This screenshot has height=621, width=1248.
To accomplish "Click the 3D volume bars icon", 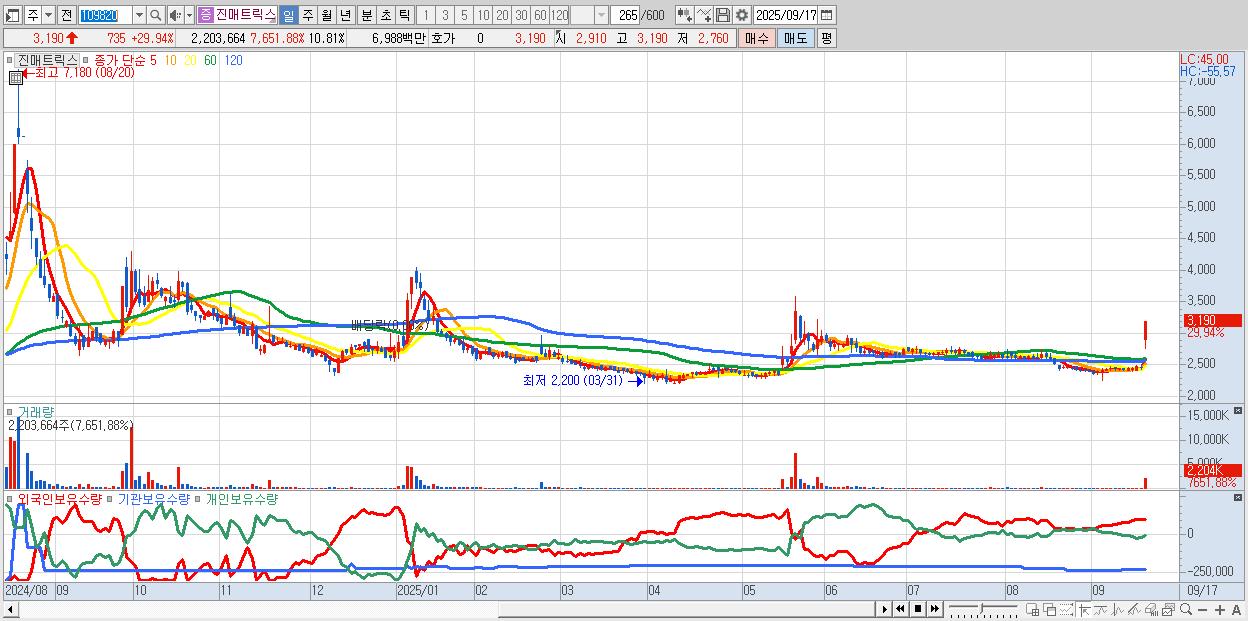I will pos(1151,609).
